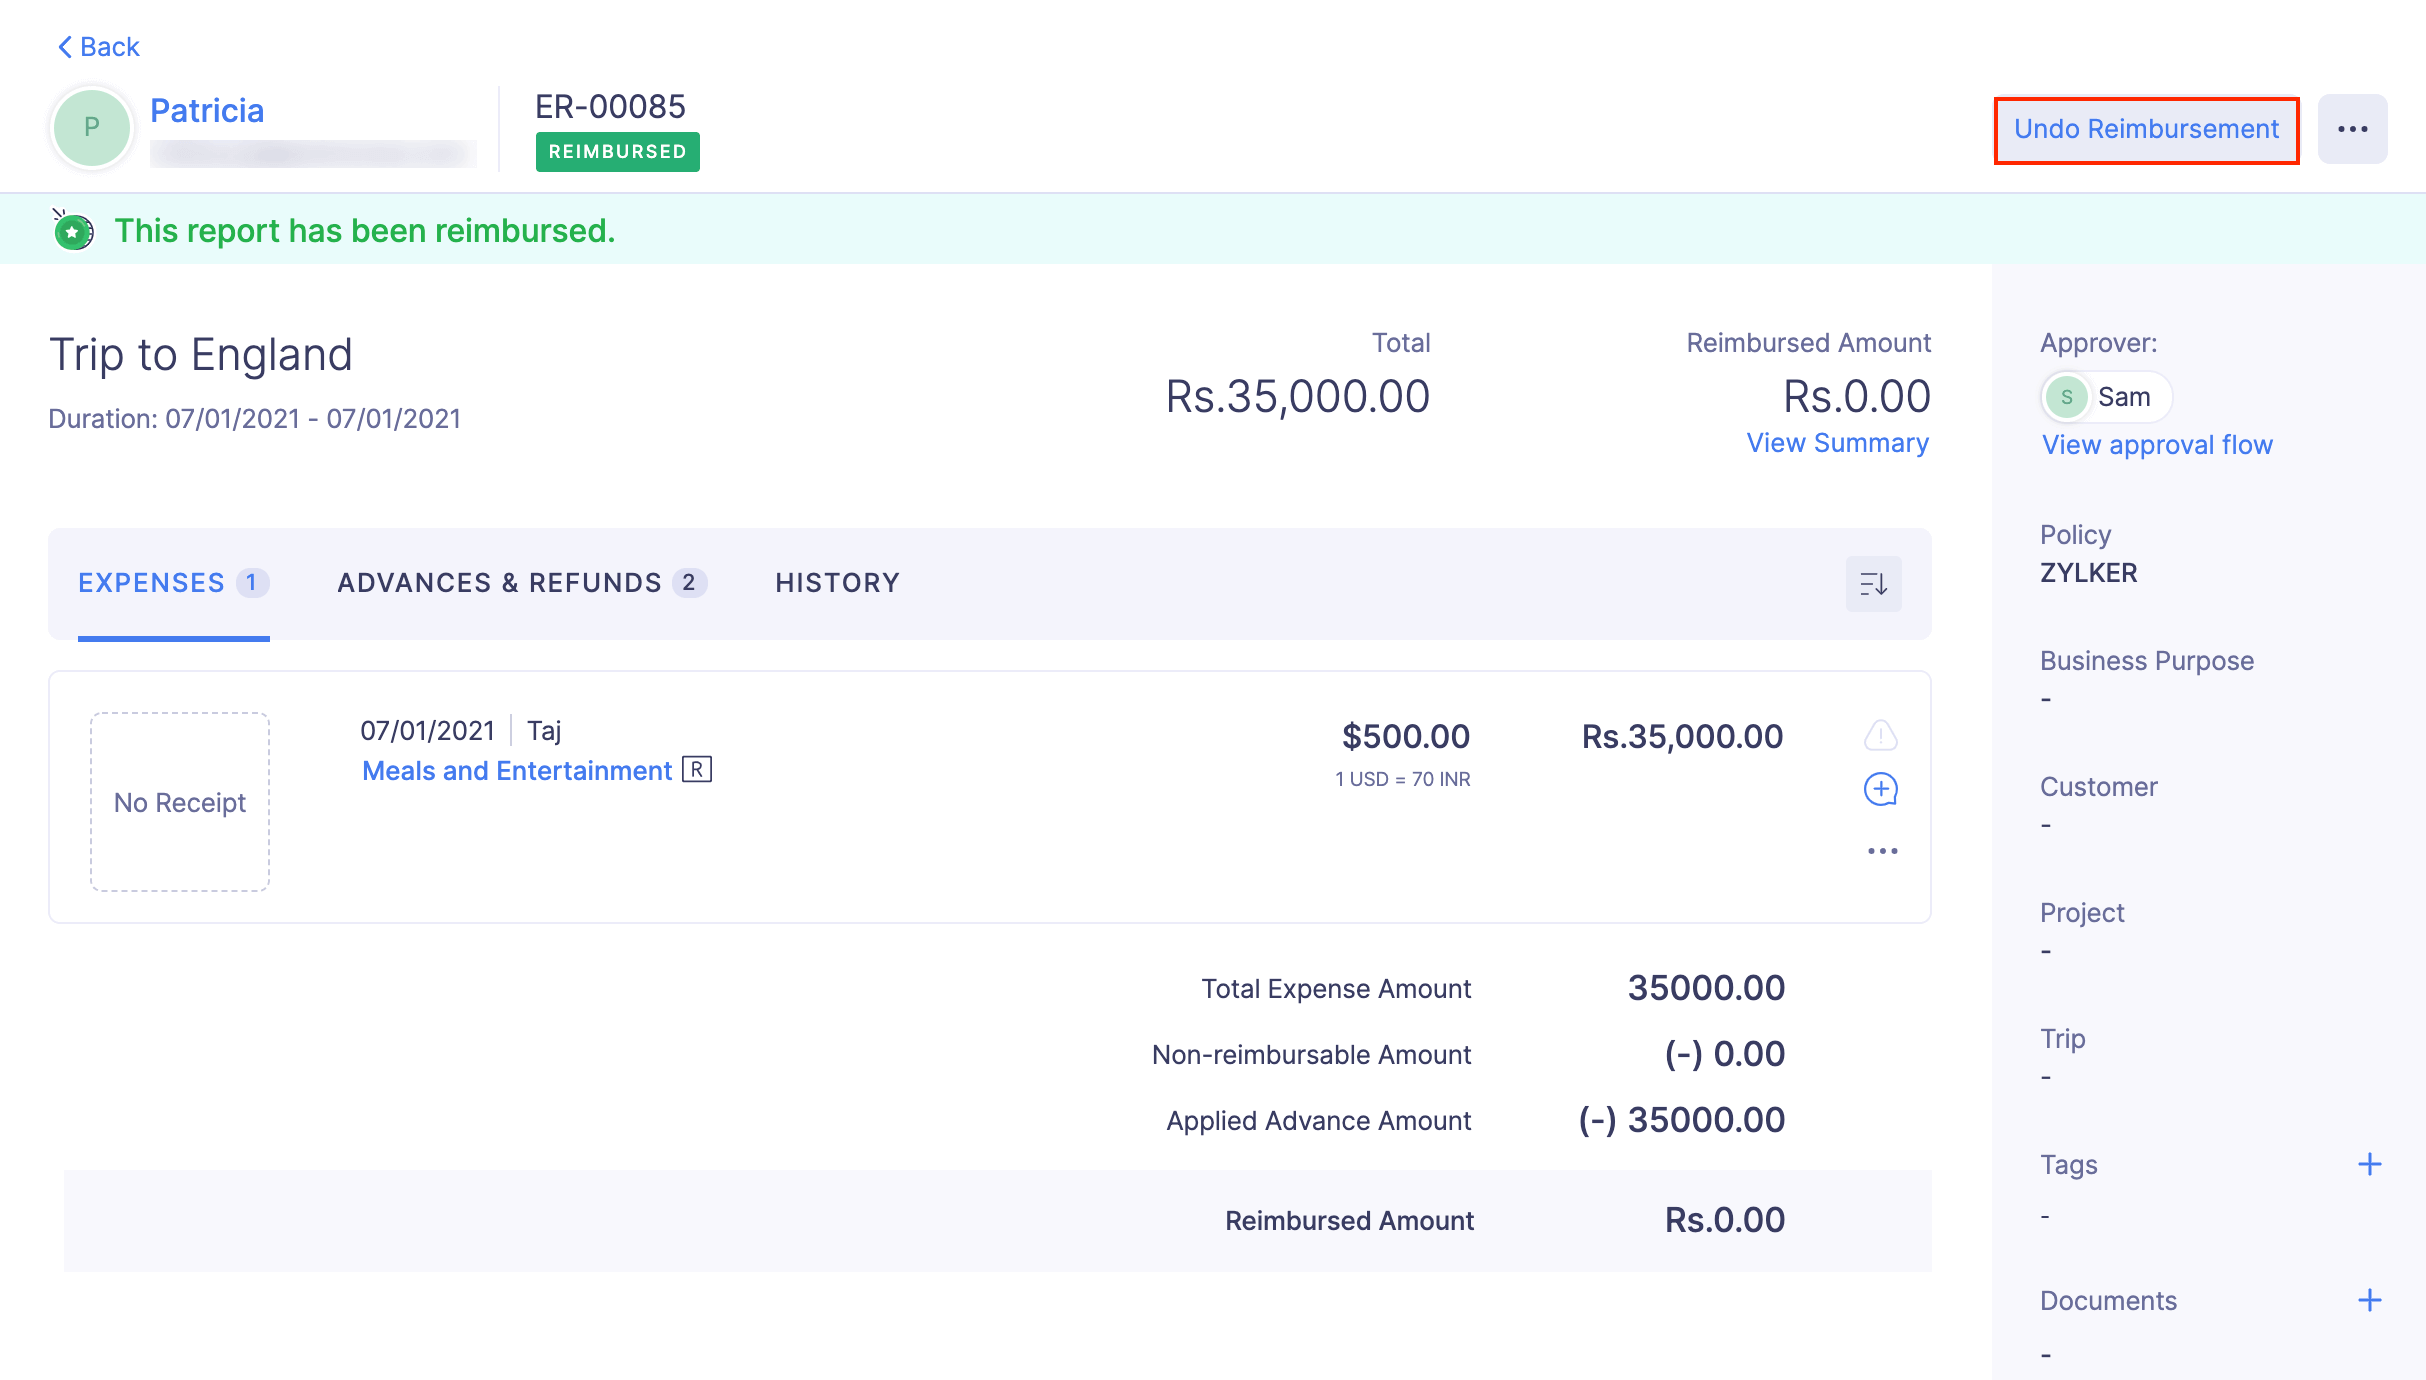Viewport: 2426px width, 1380px height.
Task: Click the Undo Reimbursement button
Action: (2146, 128)
